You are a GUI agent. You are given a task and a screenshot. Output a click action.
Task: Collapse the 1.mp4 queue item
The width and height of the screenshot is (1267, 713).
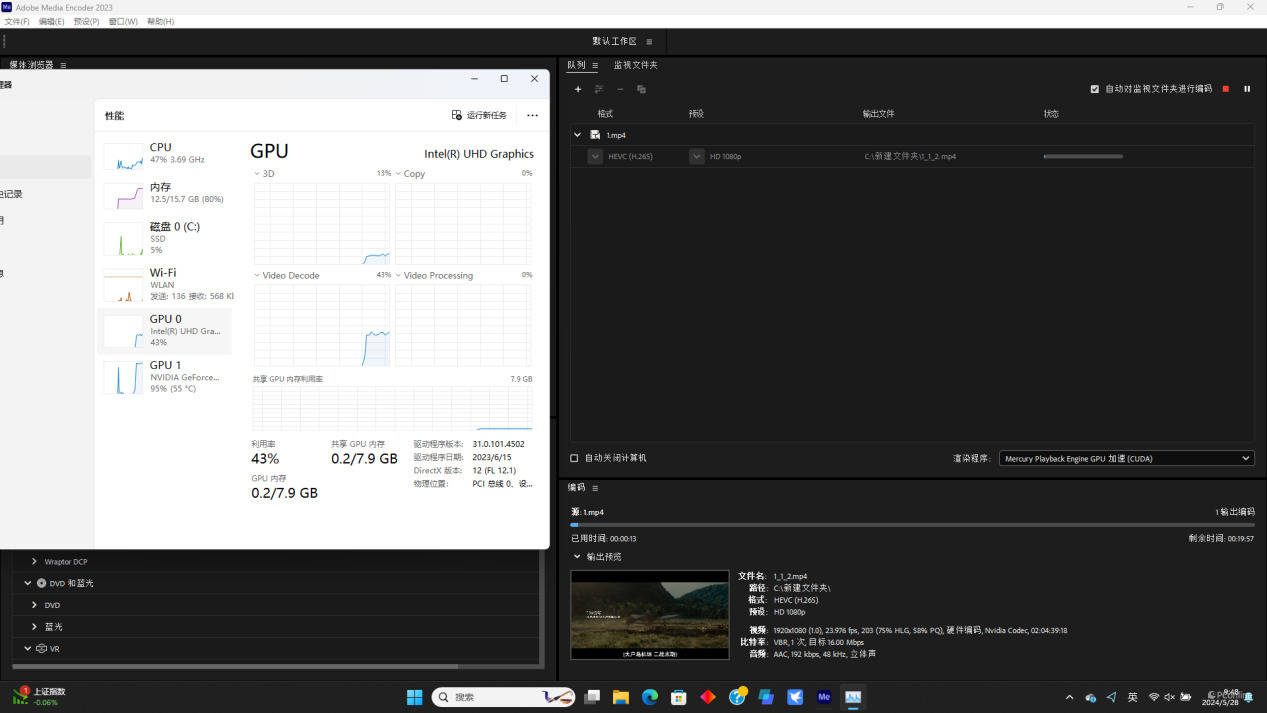click(x=577, y=135)
